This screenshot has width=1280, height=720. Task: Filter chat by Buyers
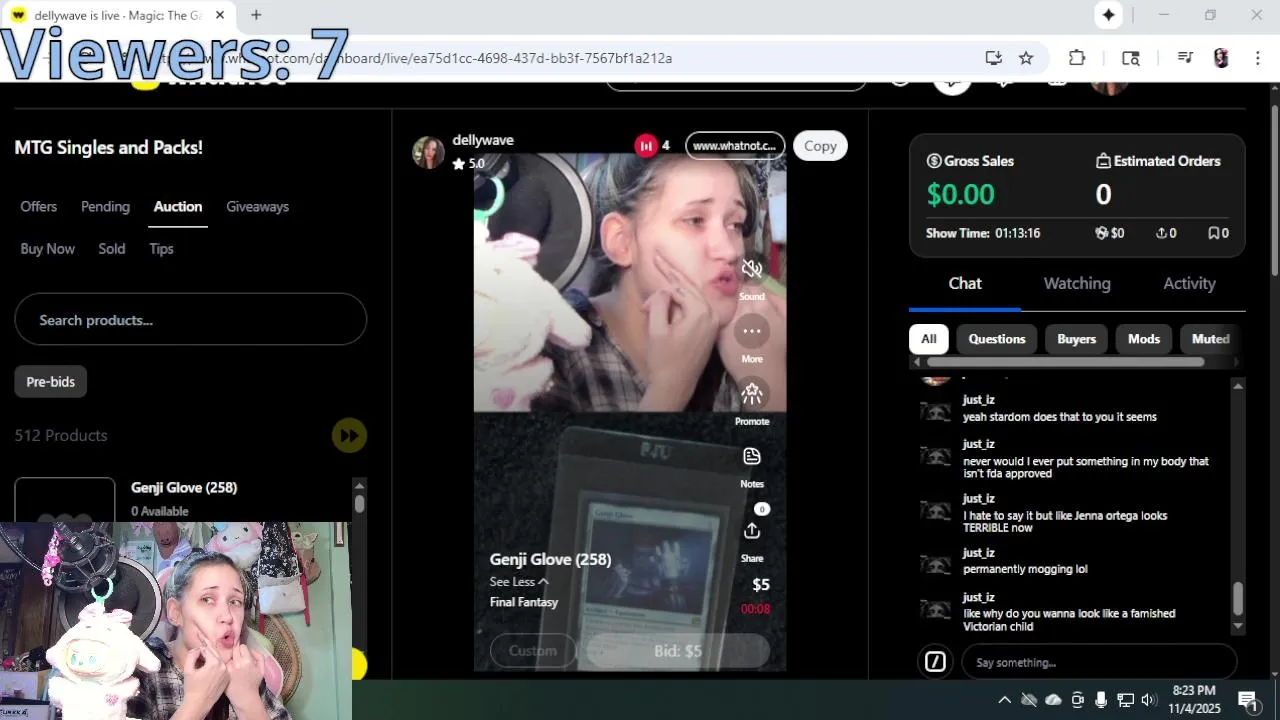pos(1077,339)
